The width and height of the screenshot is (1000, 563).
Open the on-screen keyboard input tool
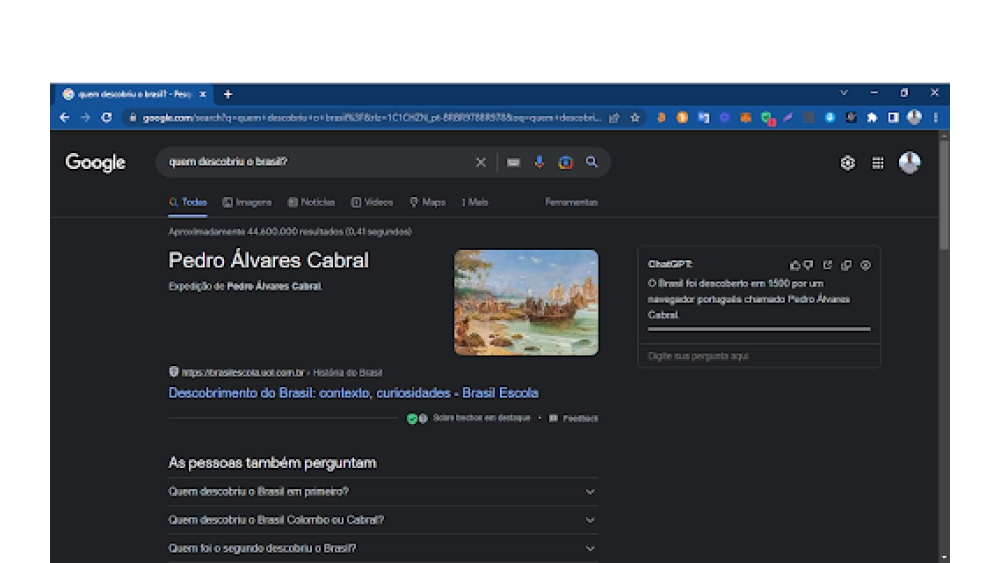513,163
